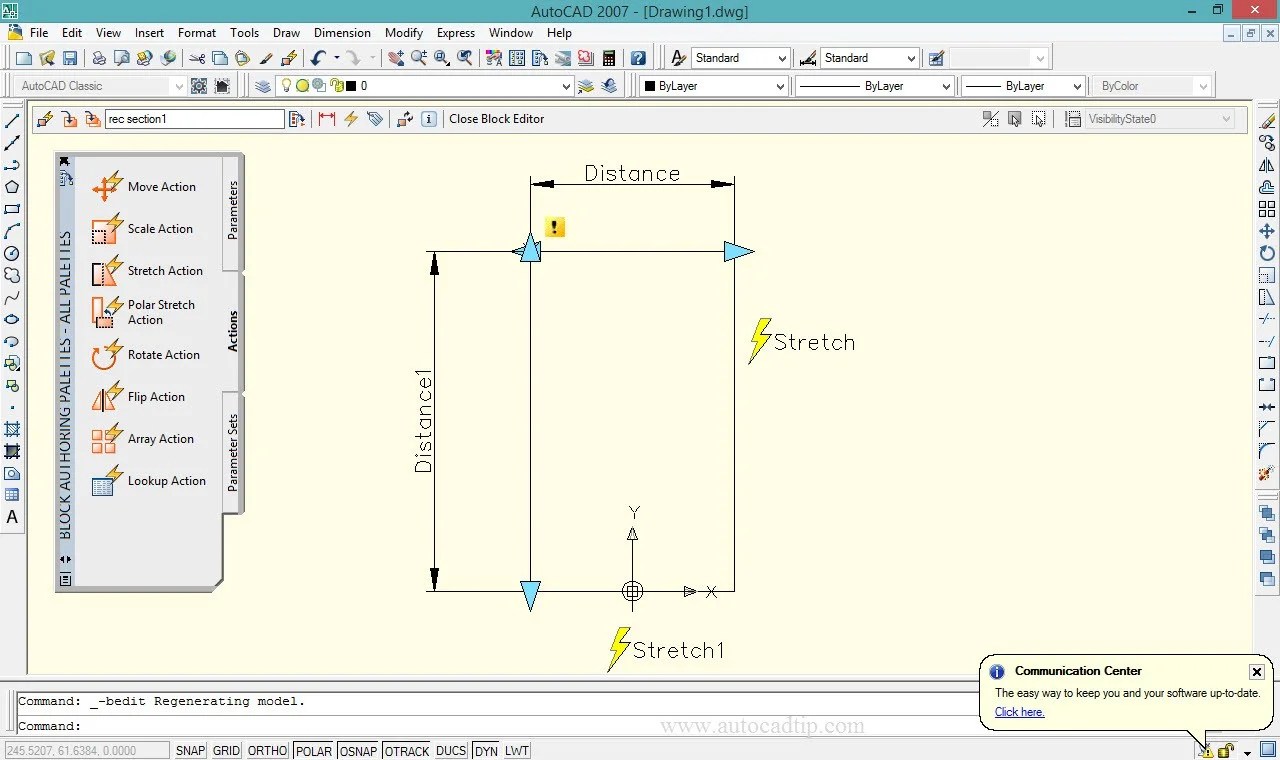Click the lightning Action icon in Block Editor bar
The width and height of the screenshot is (1280, 760).
[351, 119]
